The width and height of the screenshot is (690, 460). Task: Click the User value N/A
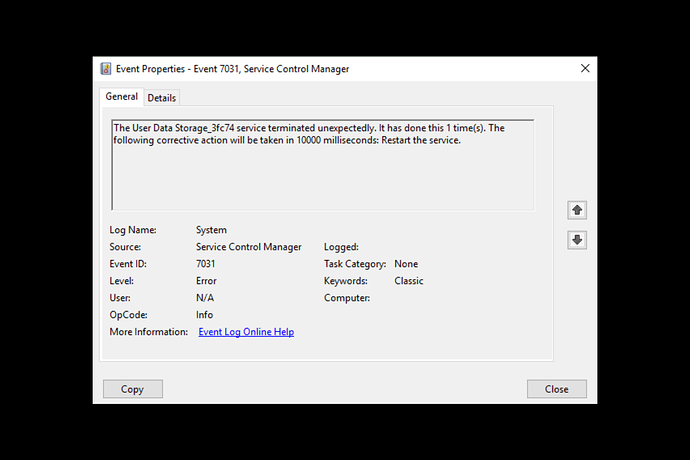coord(205,298)
